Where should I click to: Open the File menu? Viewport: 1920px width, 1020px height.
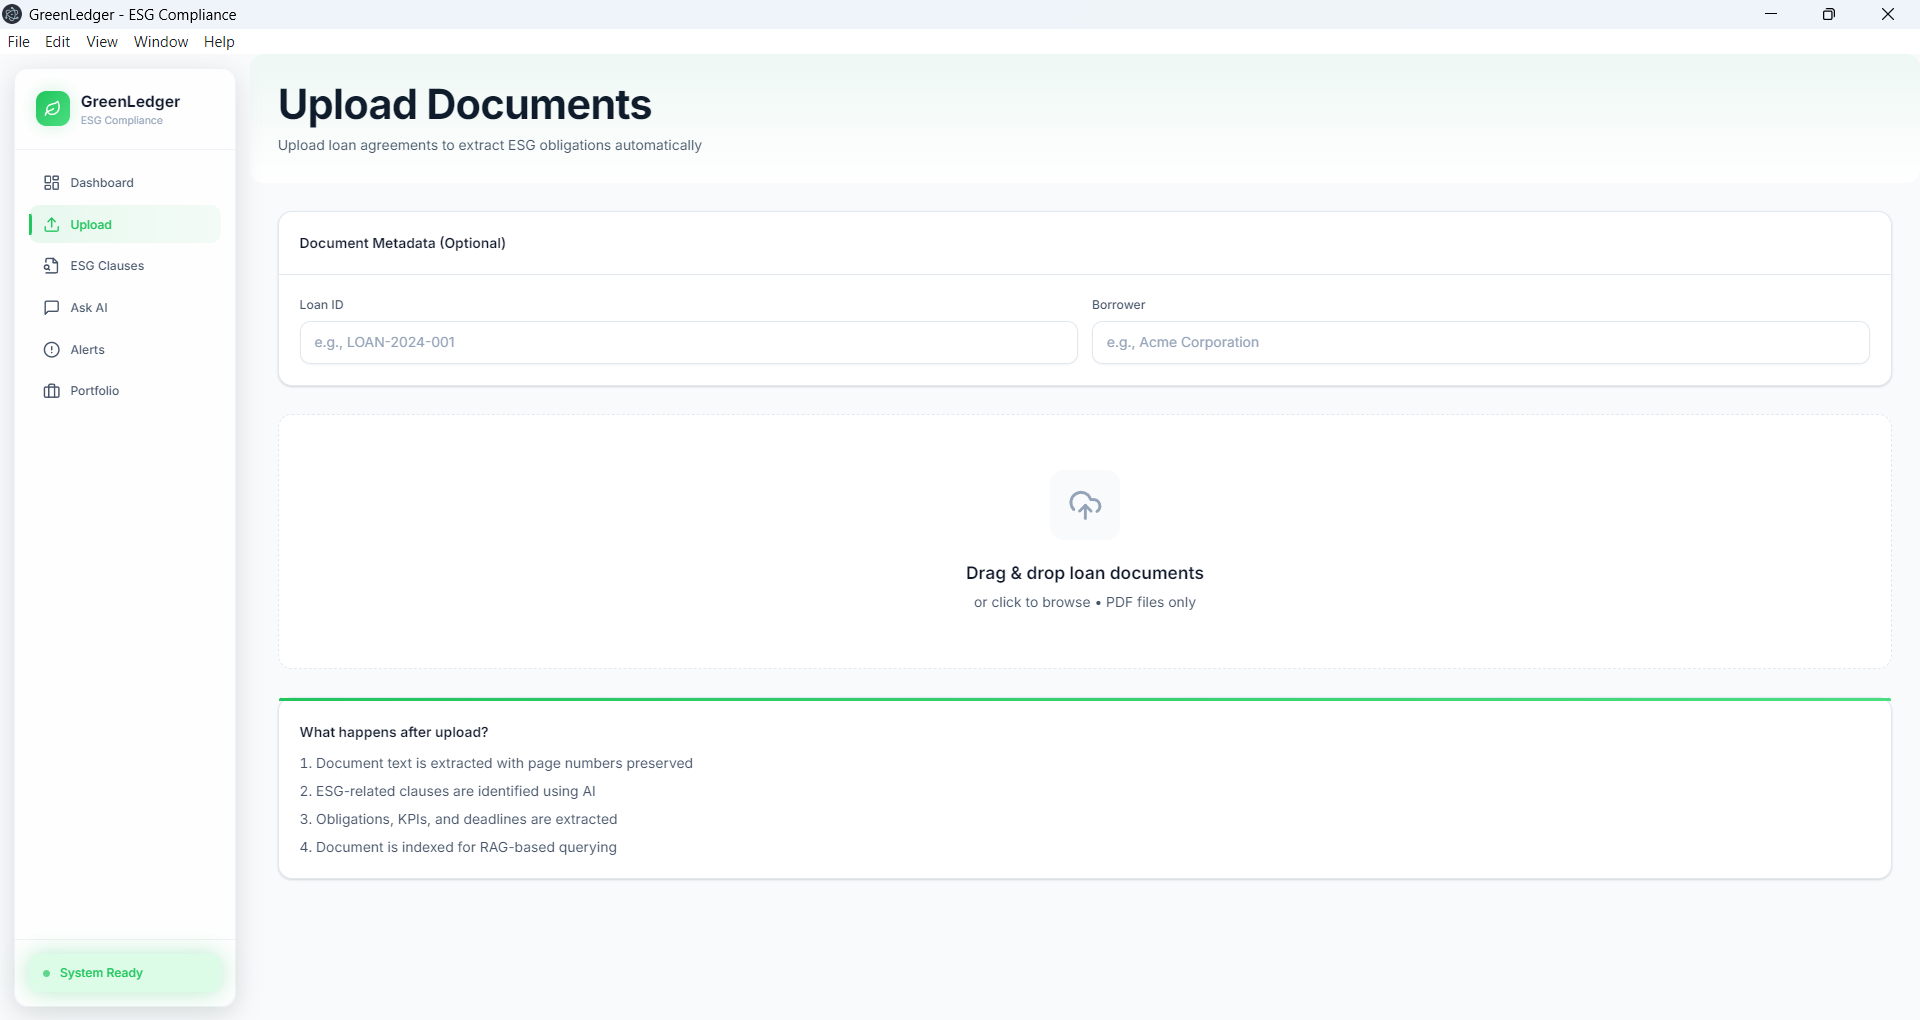pos(18,42)
